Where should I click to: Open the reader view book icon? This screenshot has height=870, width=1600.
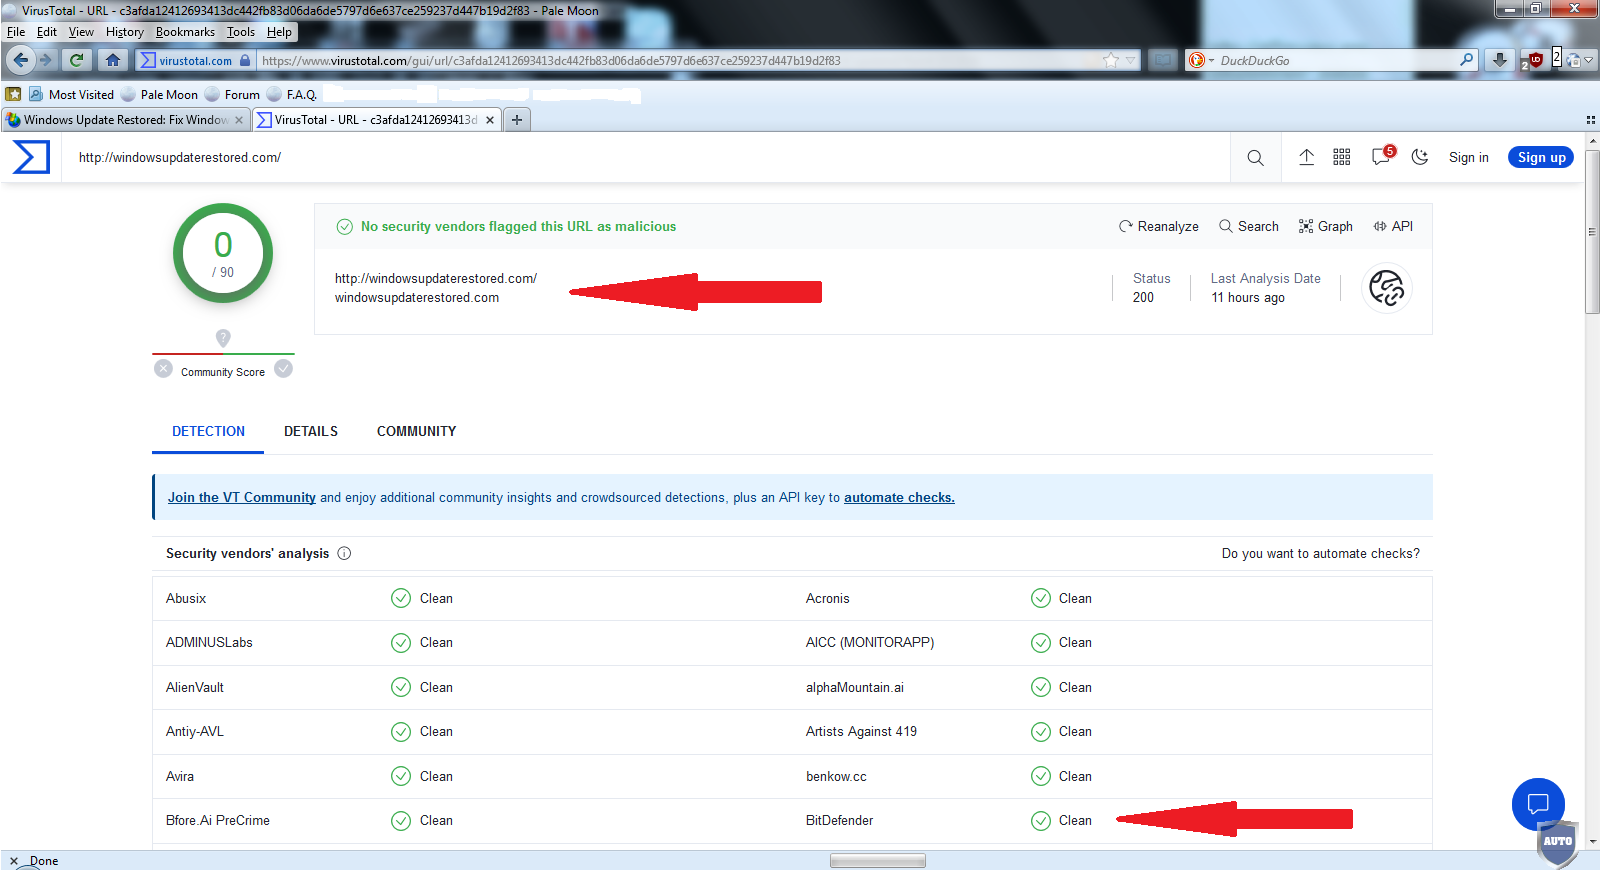(x=1163, y=60)
